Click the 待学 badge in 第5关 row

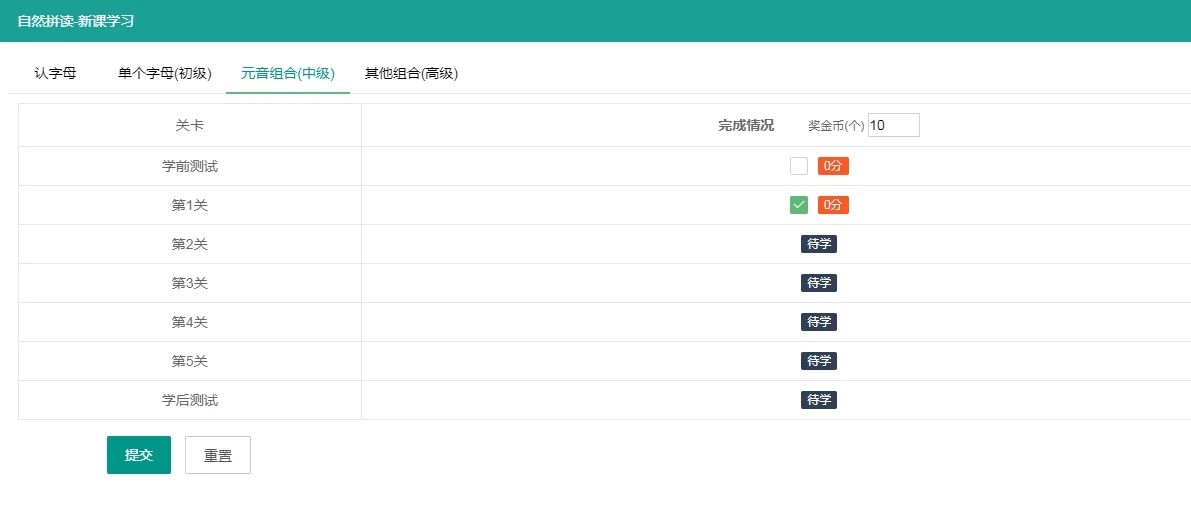click(819, 361)
